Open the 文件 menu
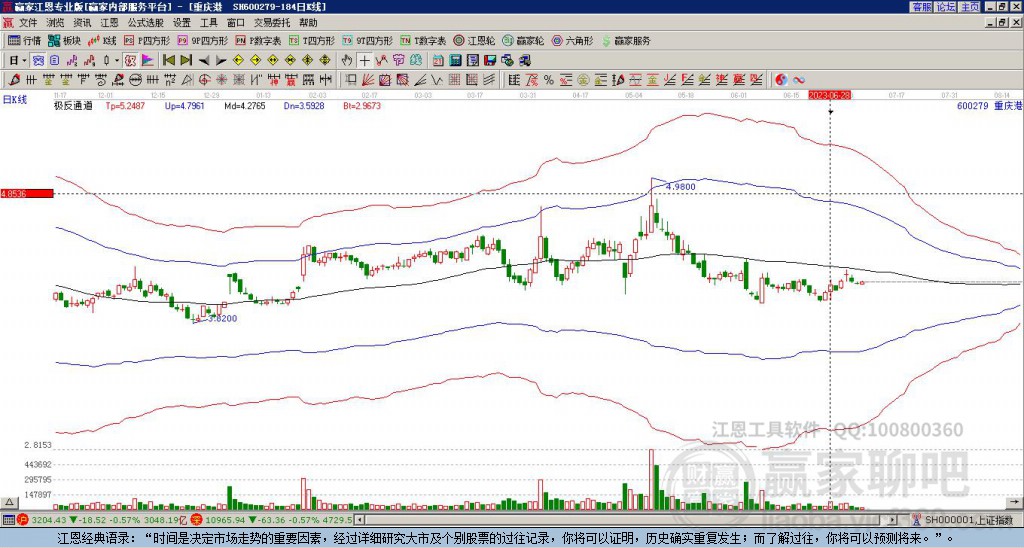Viewport: 1024px width, 548px height. coord(28,23)
